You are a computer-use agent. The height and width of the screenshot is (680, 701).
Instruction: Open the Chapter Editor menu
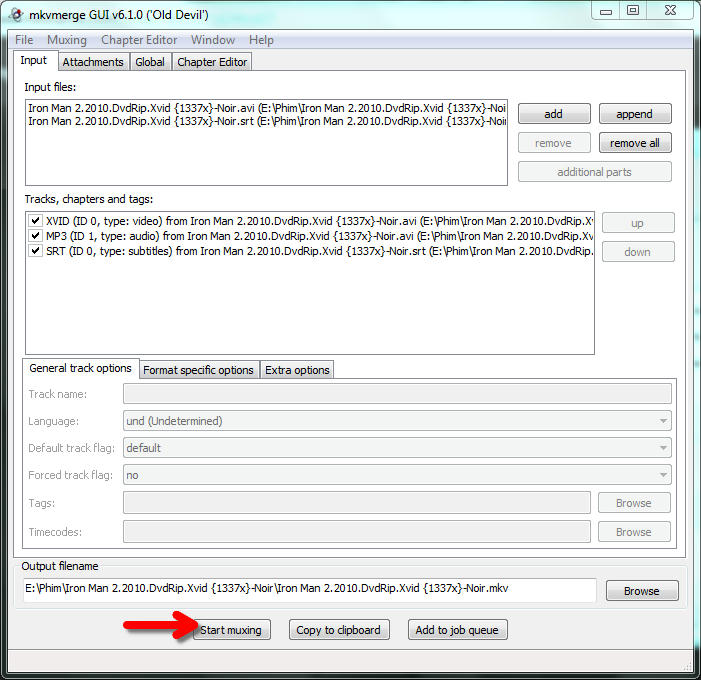tap(139, 40)
